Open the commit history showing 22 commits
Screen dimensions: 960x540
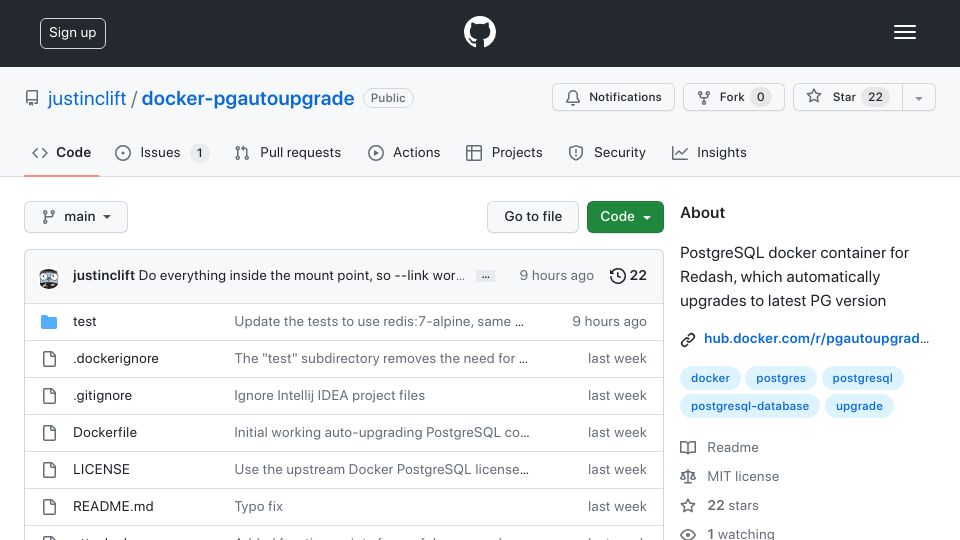click(x=628, y=276)
